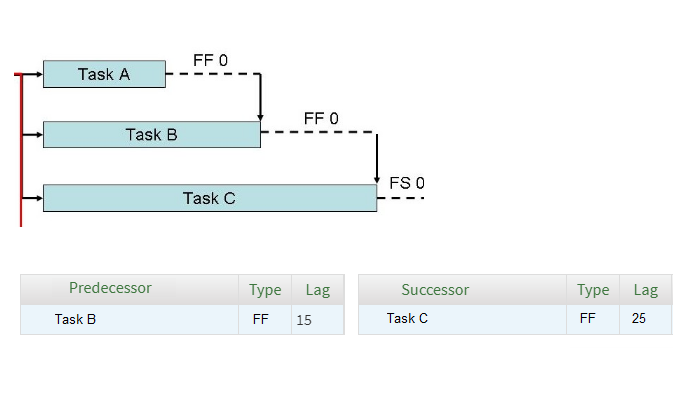Select the Task C bar
The width and height of the screenshot is (694, 395).
(210, 198)
